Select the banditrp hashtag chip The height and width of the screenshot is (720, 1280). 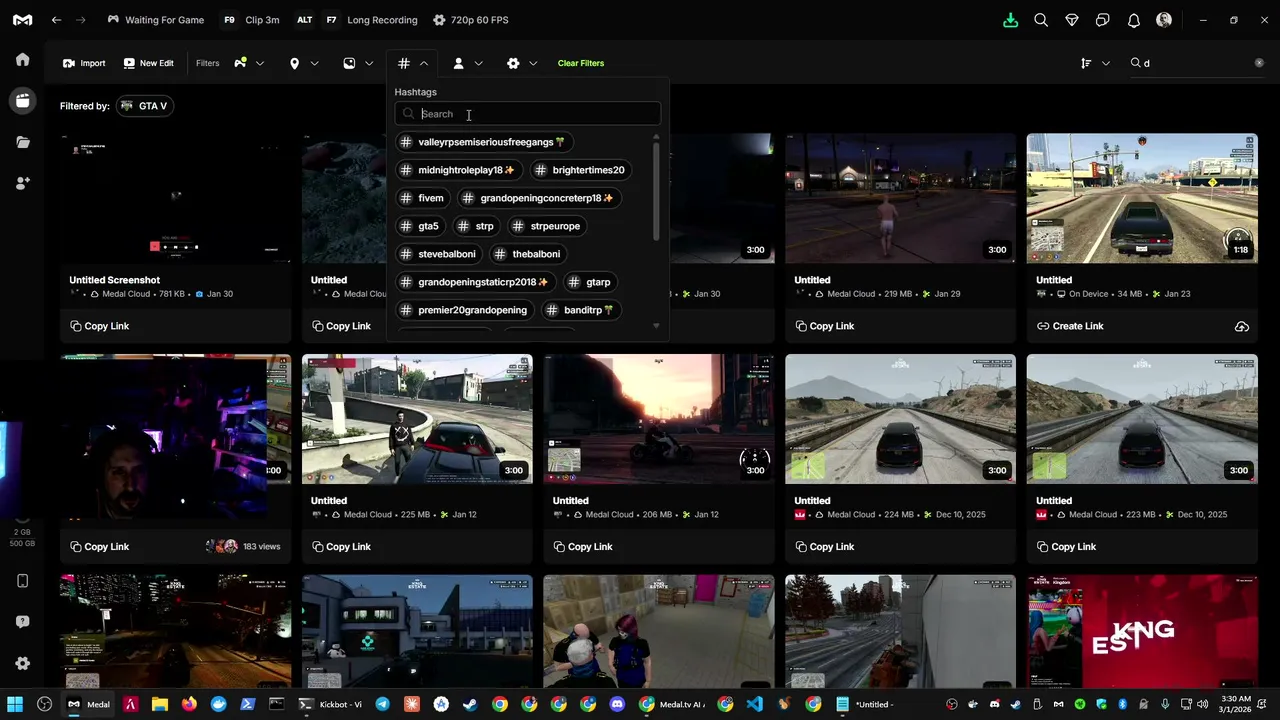[x=581, y=310]
